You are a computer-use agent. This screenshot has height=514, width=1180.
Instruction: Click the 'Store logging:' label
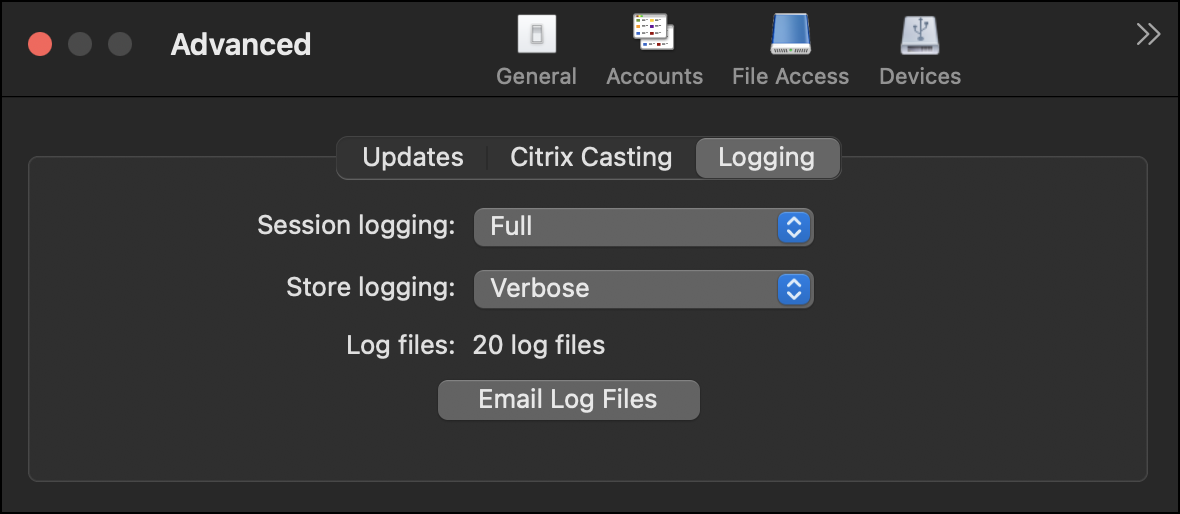click(370, 288)
